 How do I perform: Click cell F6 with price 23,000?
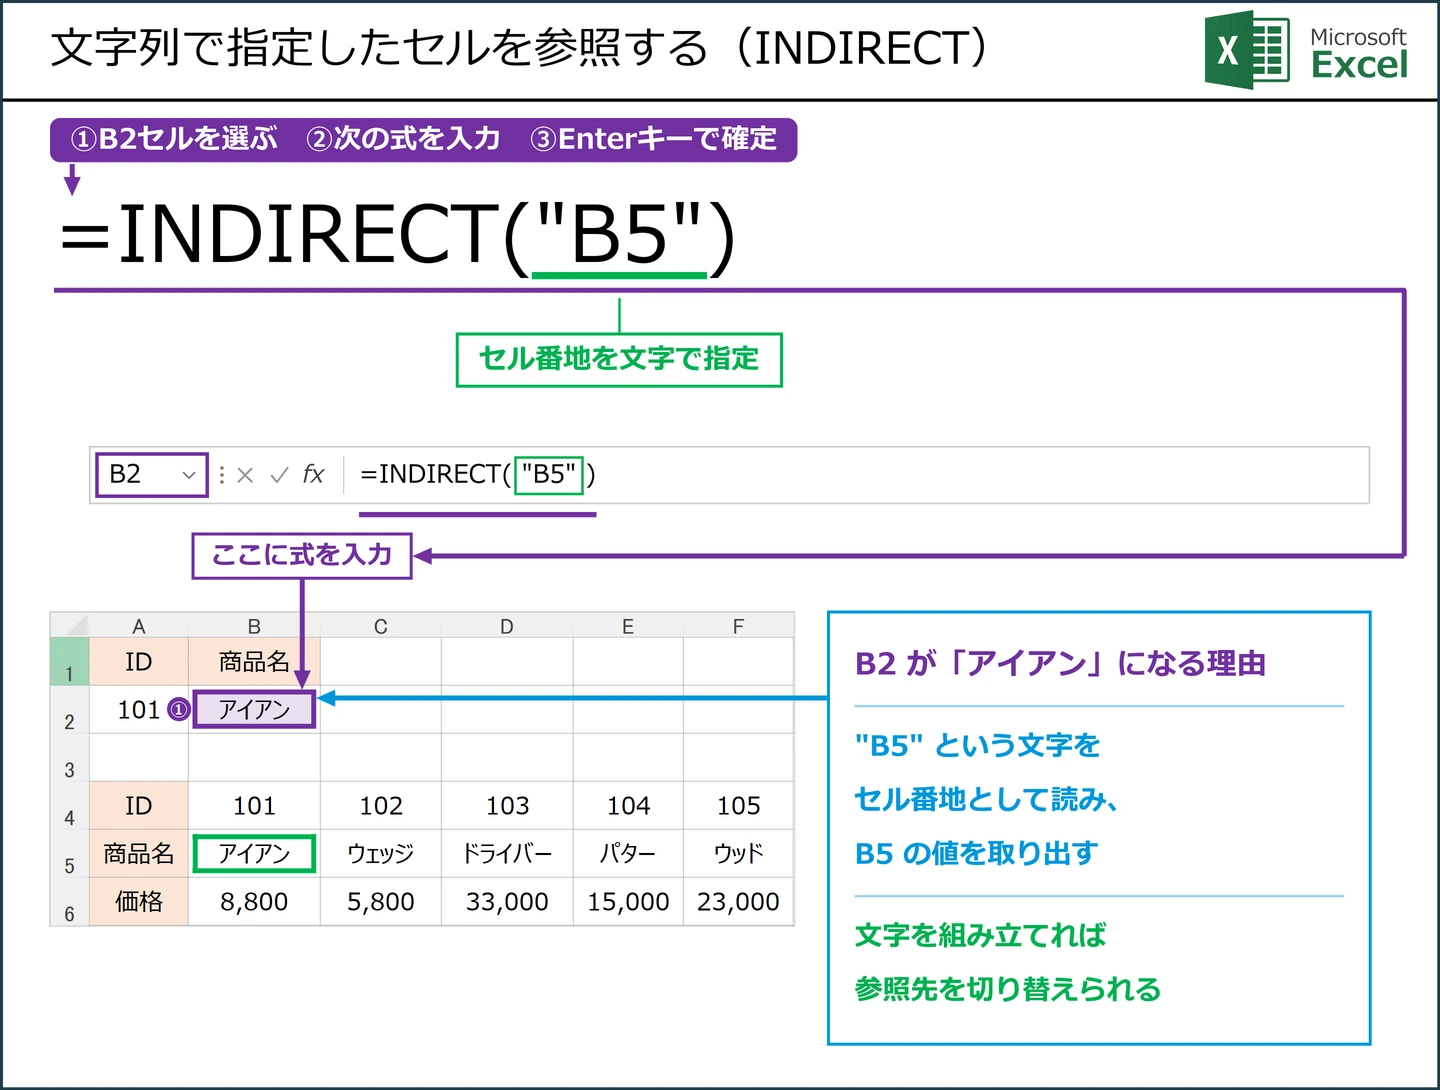738,902
